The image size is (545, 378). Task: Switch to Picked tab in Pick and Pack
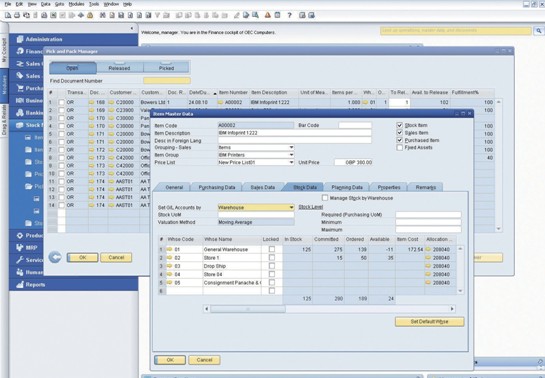click(x=166, y=68)
